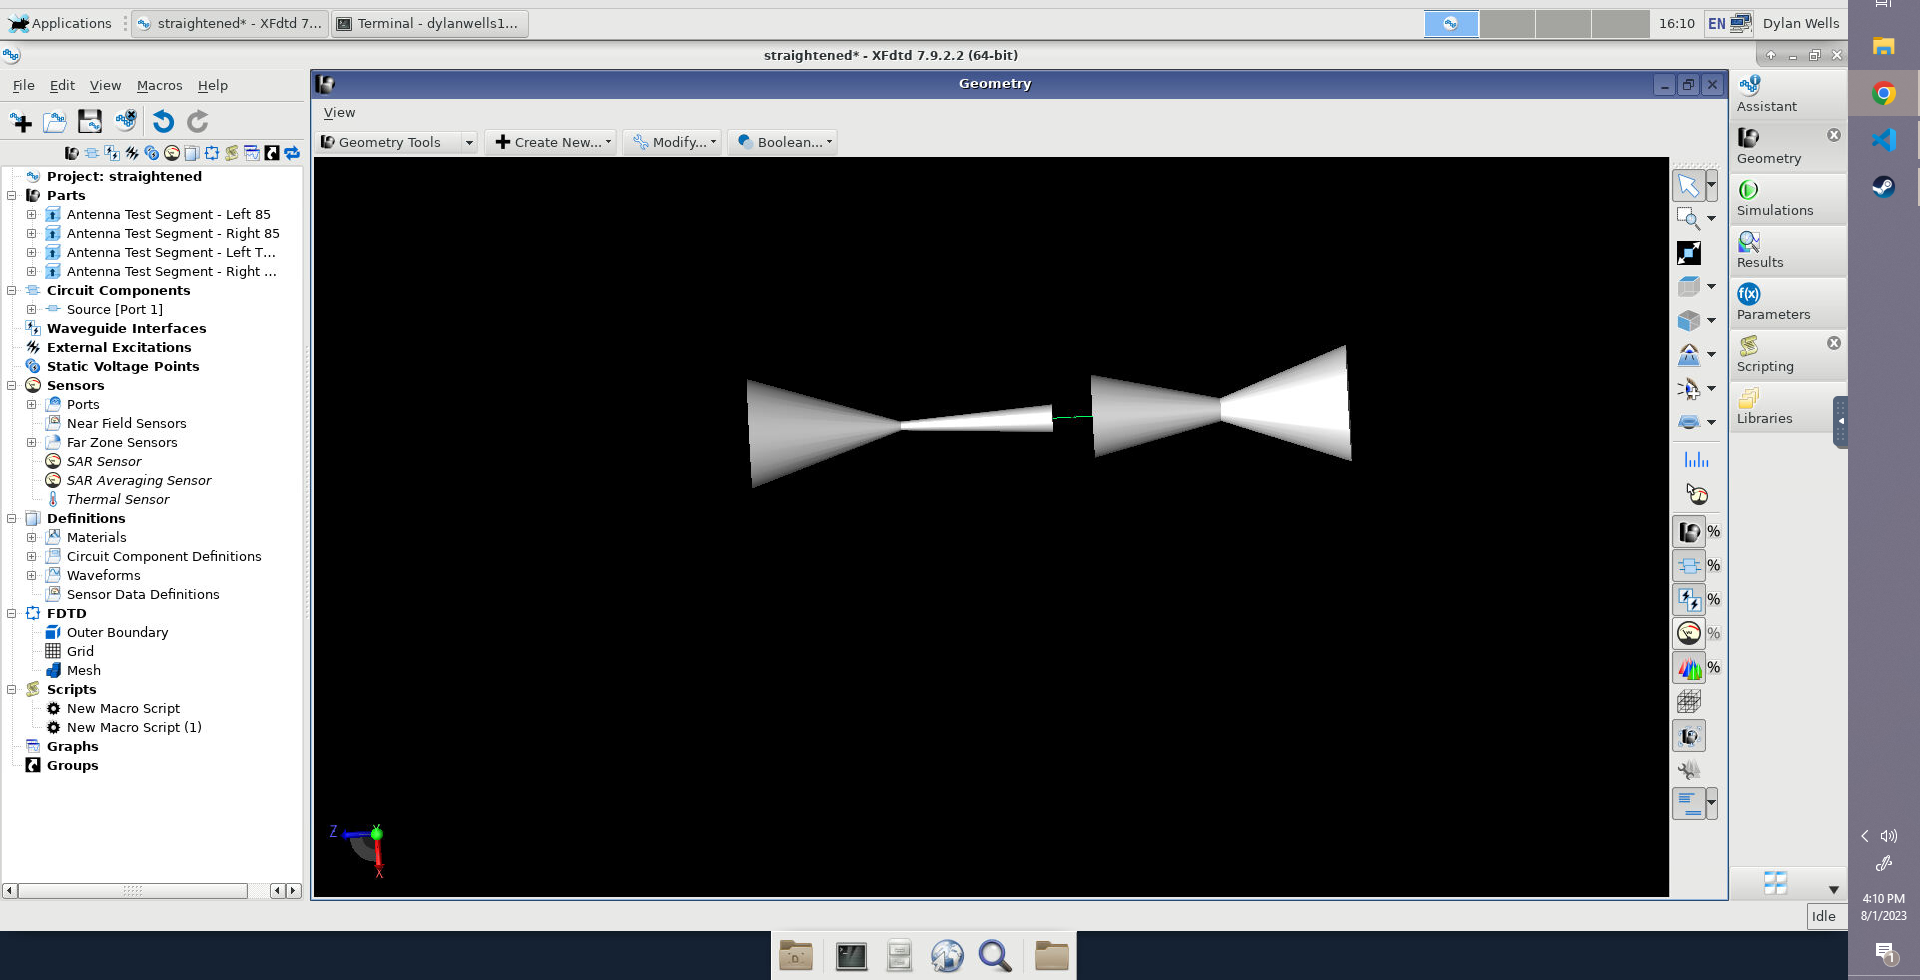This screenshot has height=980, width=1920.
Task: Open the Macros menu
Action: pyautogui.click(x=159, y=86)
